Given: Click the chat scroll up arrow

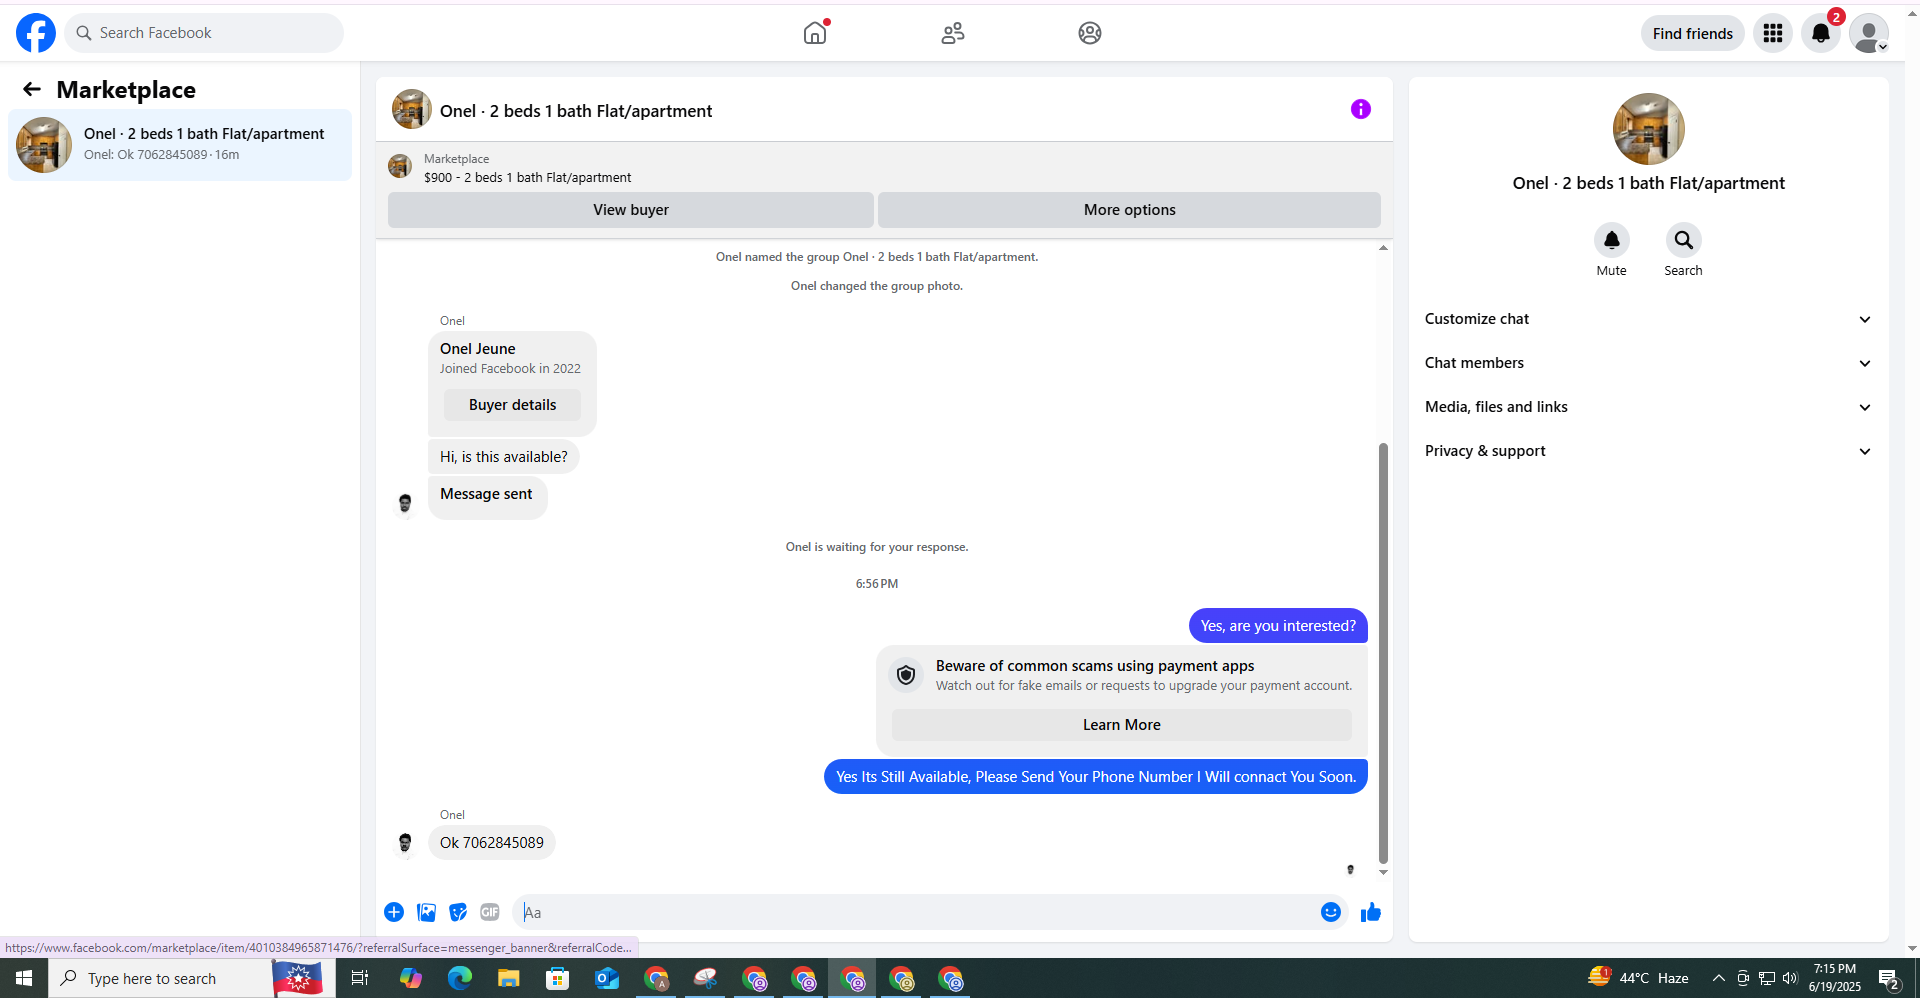Looking at the screenshot, I should (1383, 248).
